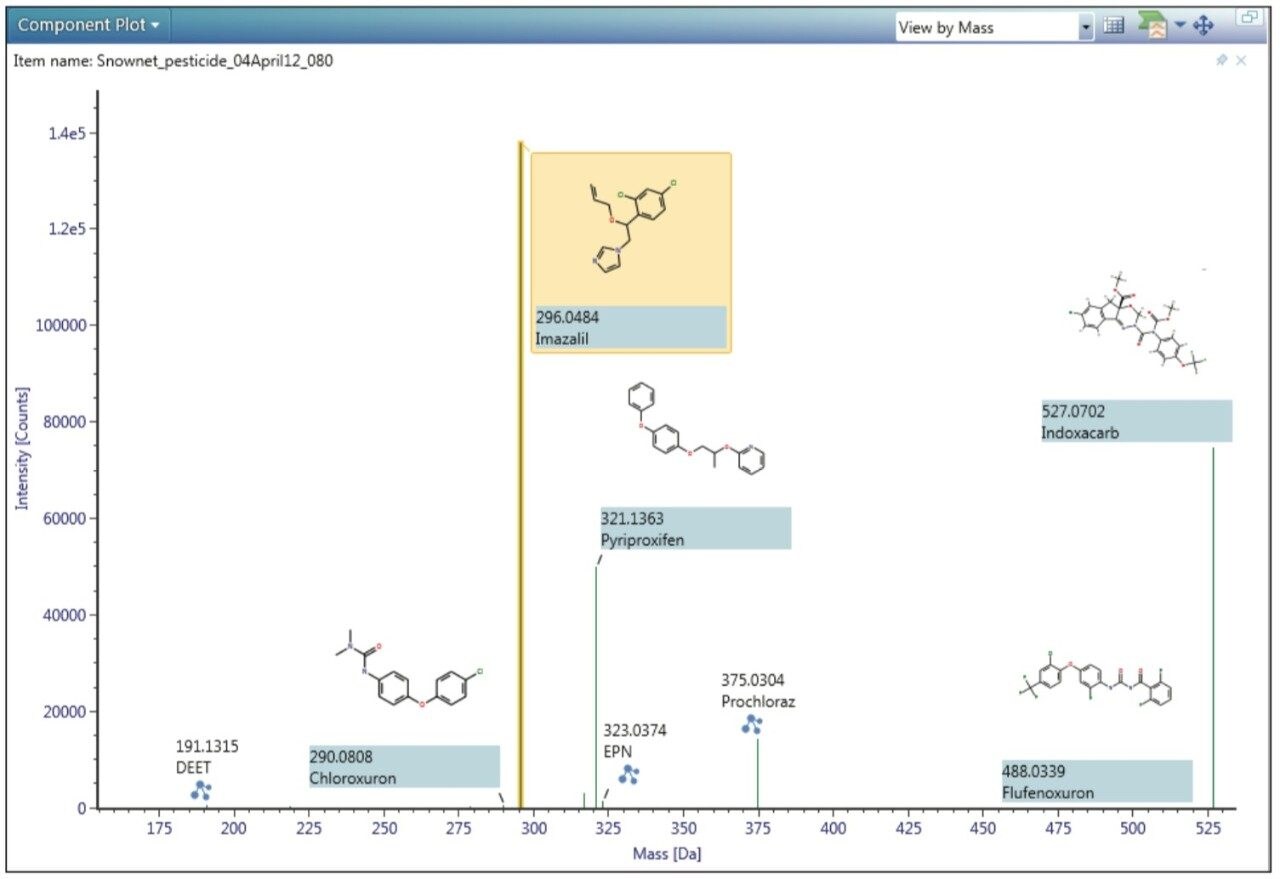Click the Chloroxuron 290.0808 label

click(403, 767)
